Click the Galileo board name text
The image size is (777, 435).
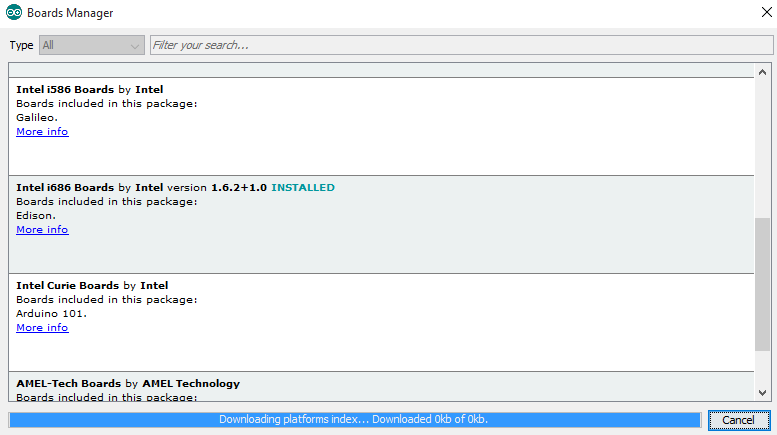pos(37,117)
